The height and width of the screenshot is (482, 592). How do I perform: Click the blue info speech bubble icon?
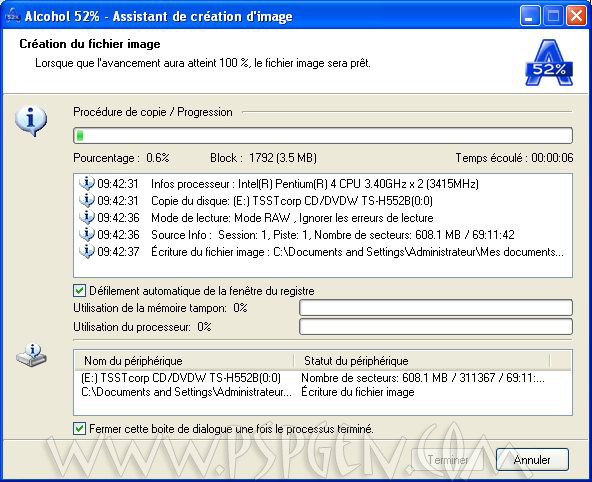pos(31,121)
